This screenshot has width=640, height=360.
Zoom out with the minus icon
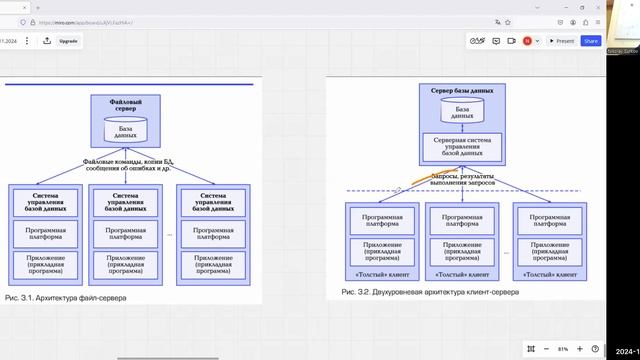tap(546, 349)
